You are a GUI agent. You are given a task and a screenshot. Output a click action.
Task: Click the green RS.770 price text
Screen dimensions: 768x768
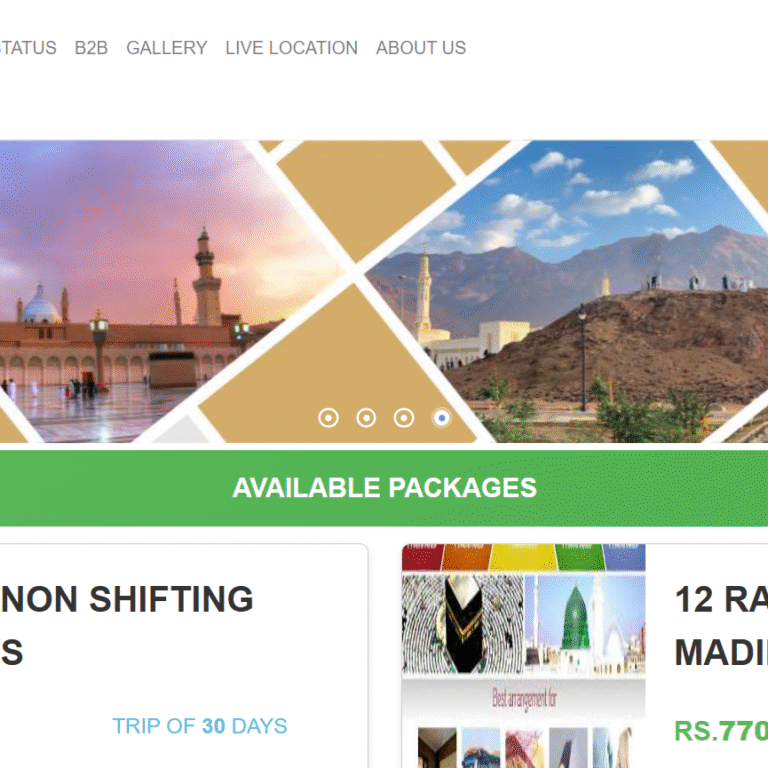(x=721, y=731)
